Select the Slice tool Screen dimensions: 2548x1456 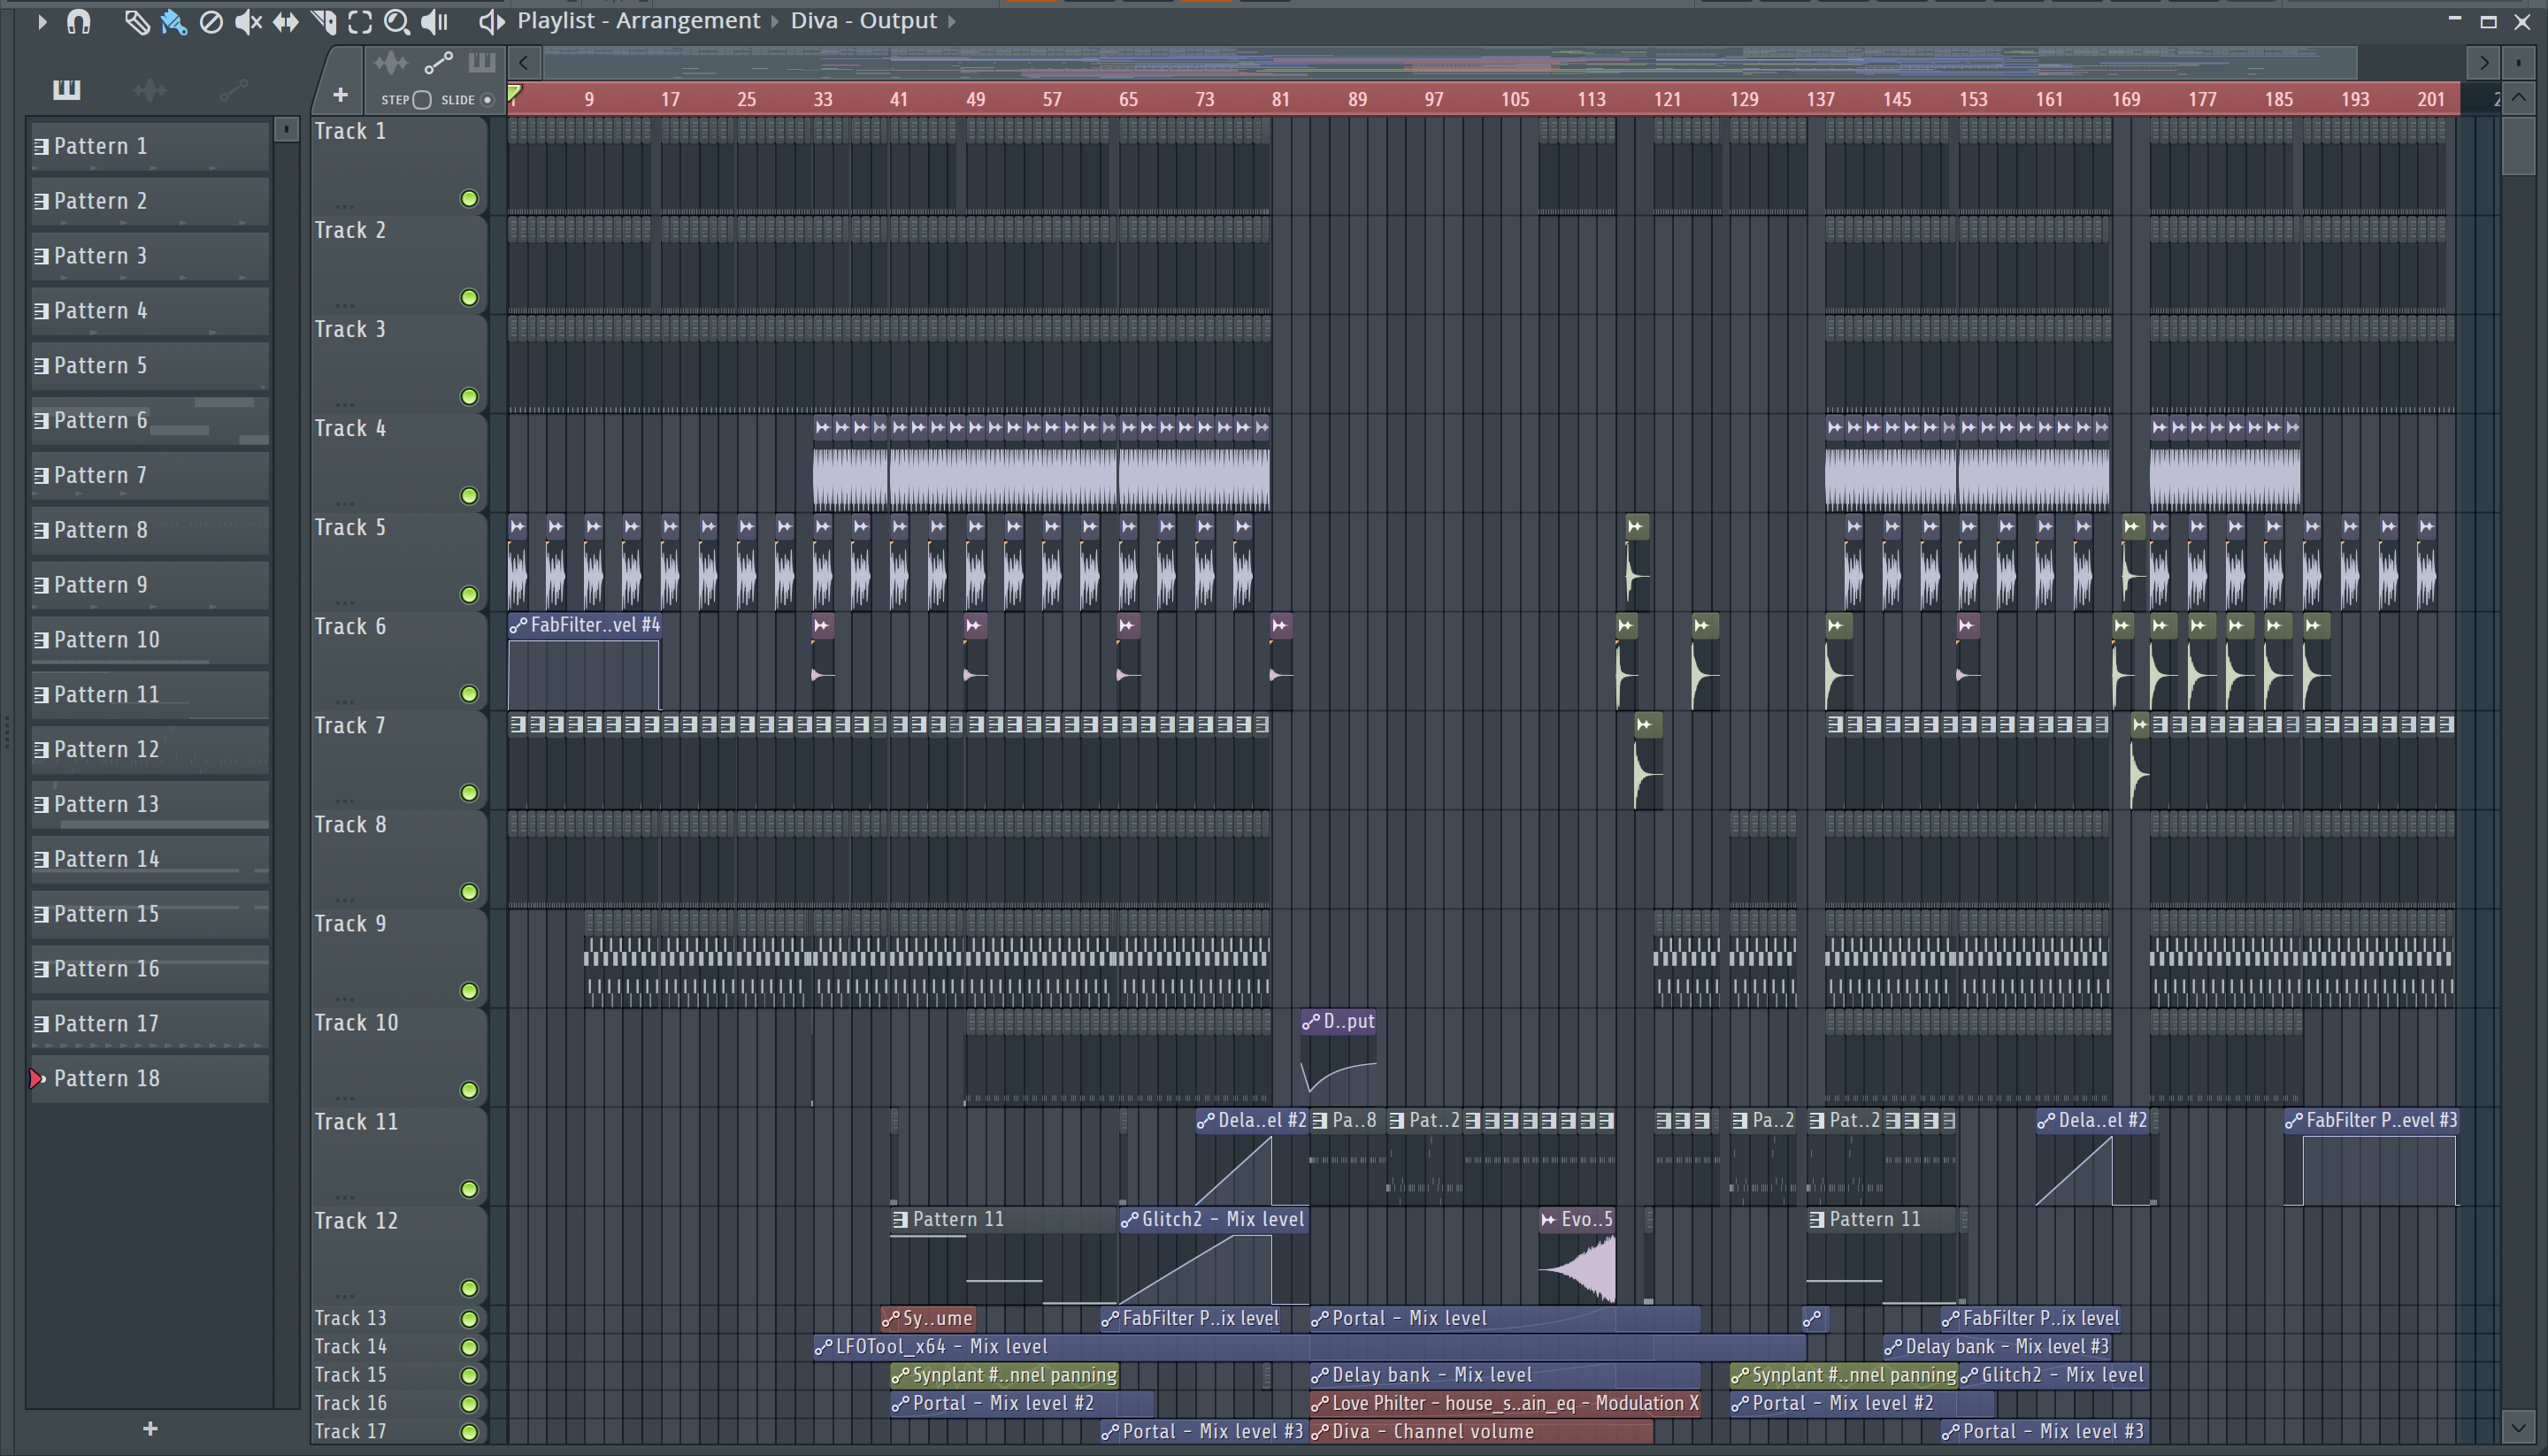[x=323, y=21]
